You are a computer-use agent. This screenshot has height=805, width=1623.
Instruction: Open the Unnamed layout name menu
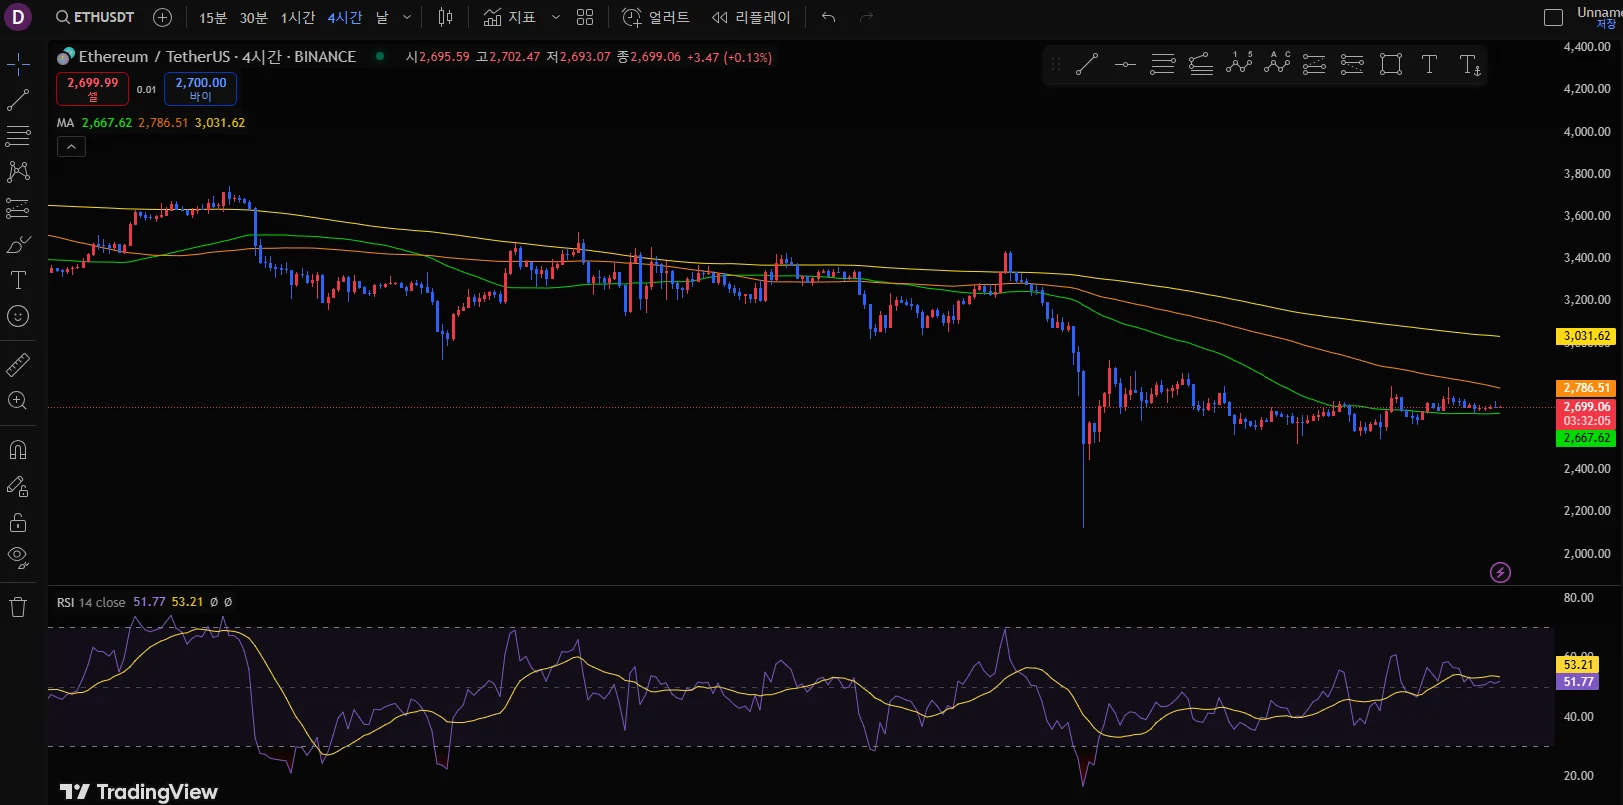coord(1599,12)
